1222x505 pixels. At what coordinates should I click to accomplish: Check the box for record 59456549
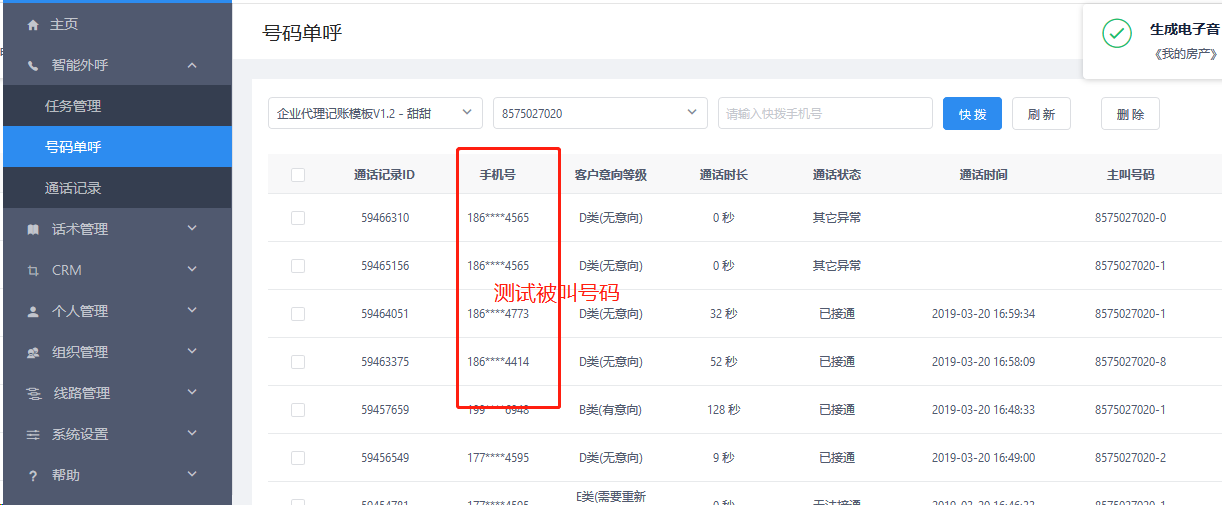(x=298, y=457)
